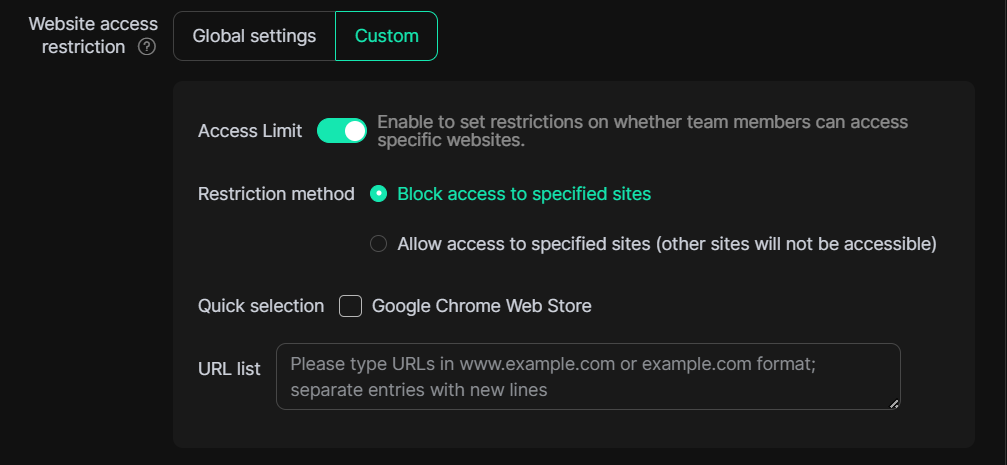
Task: Click the 'Allow access to specified sites' label text
Action: coord(666,243)
